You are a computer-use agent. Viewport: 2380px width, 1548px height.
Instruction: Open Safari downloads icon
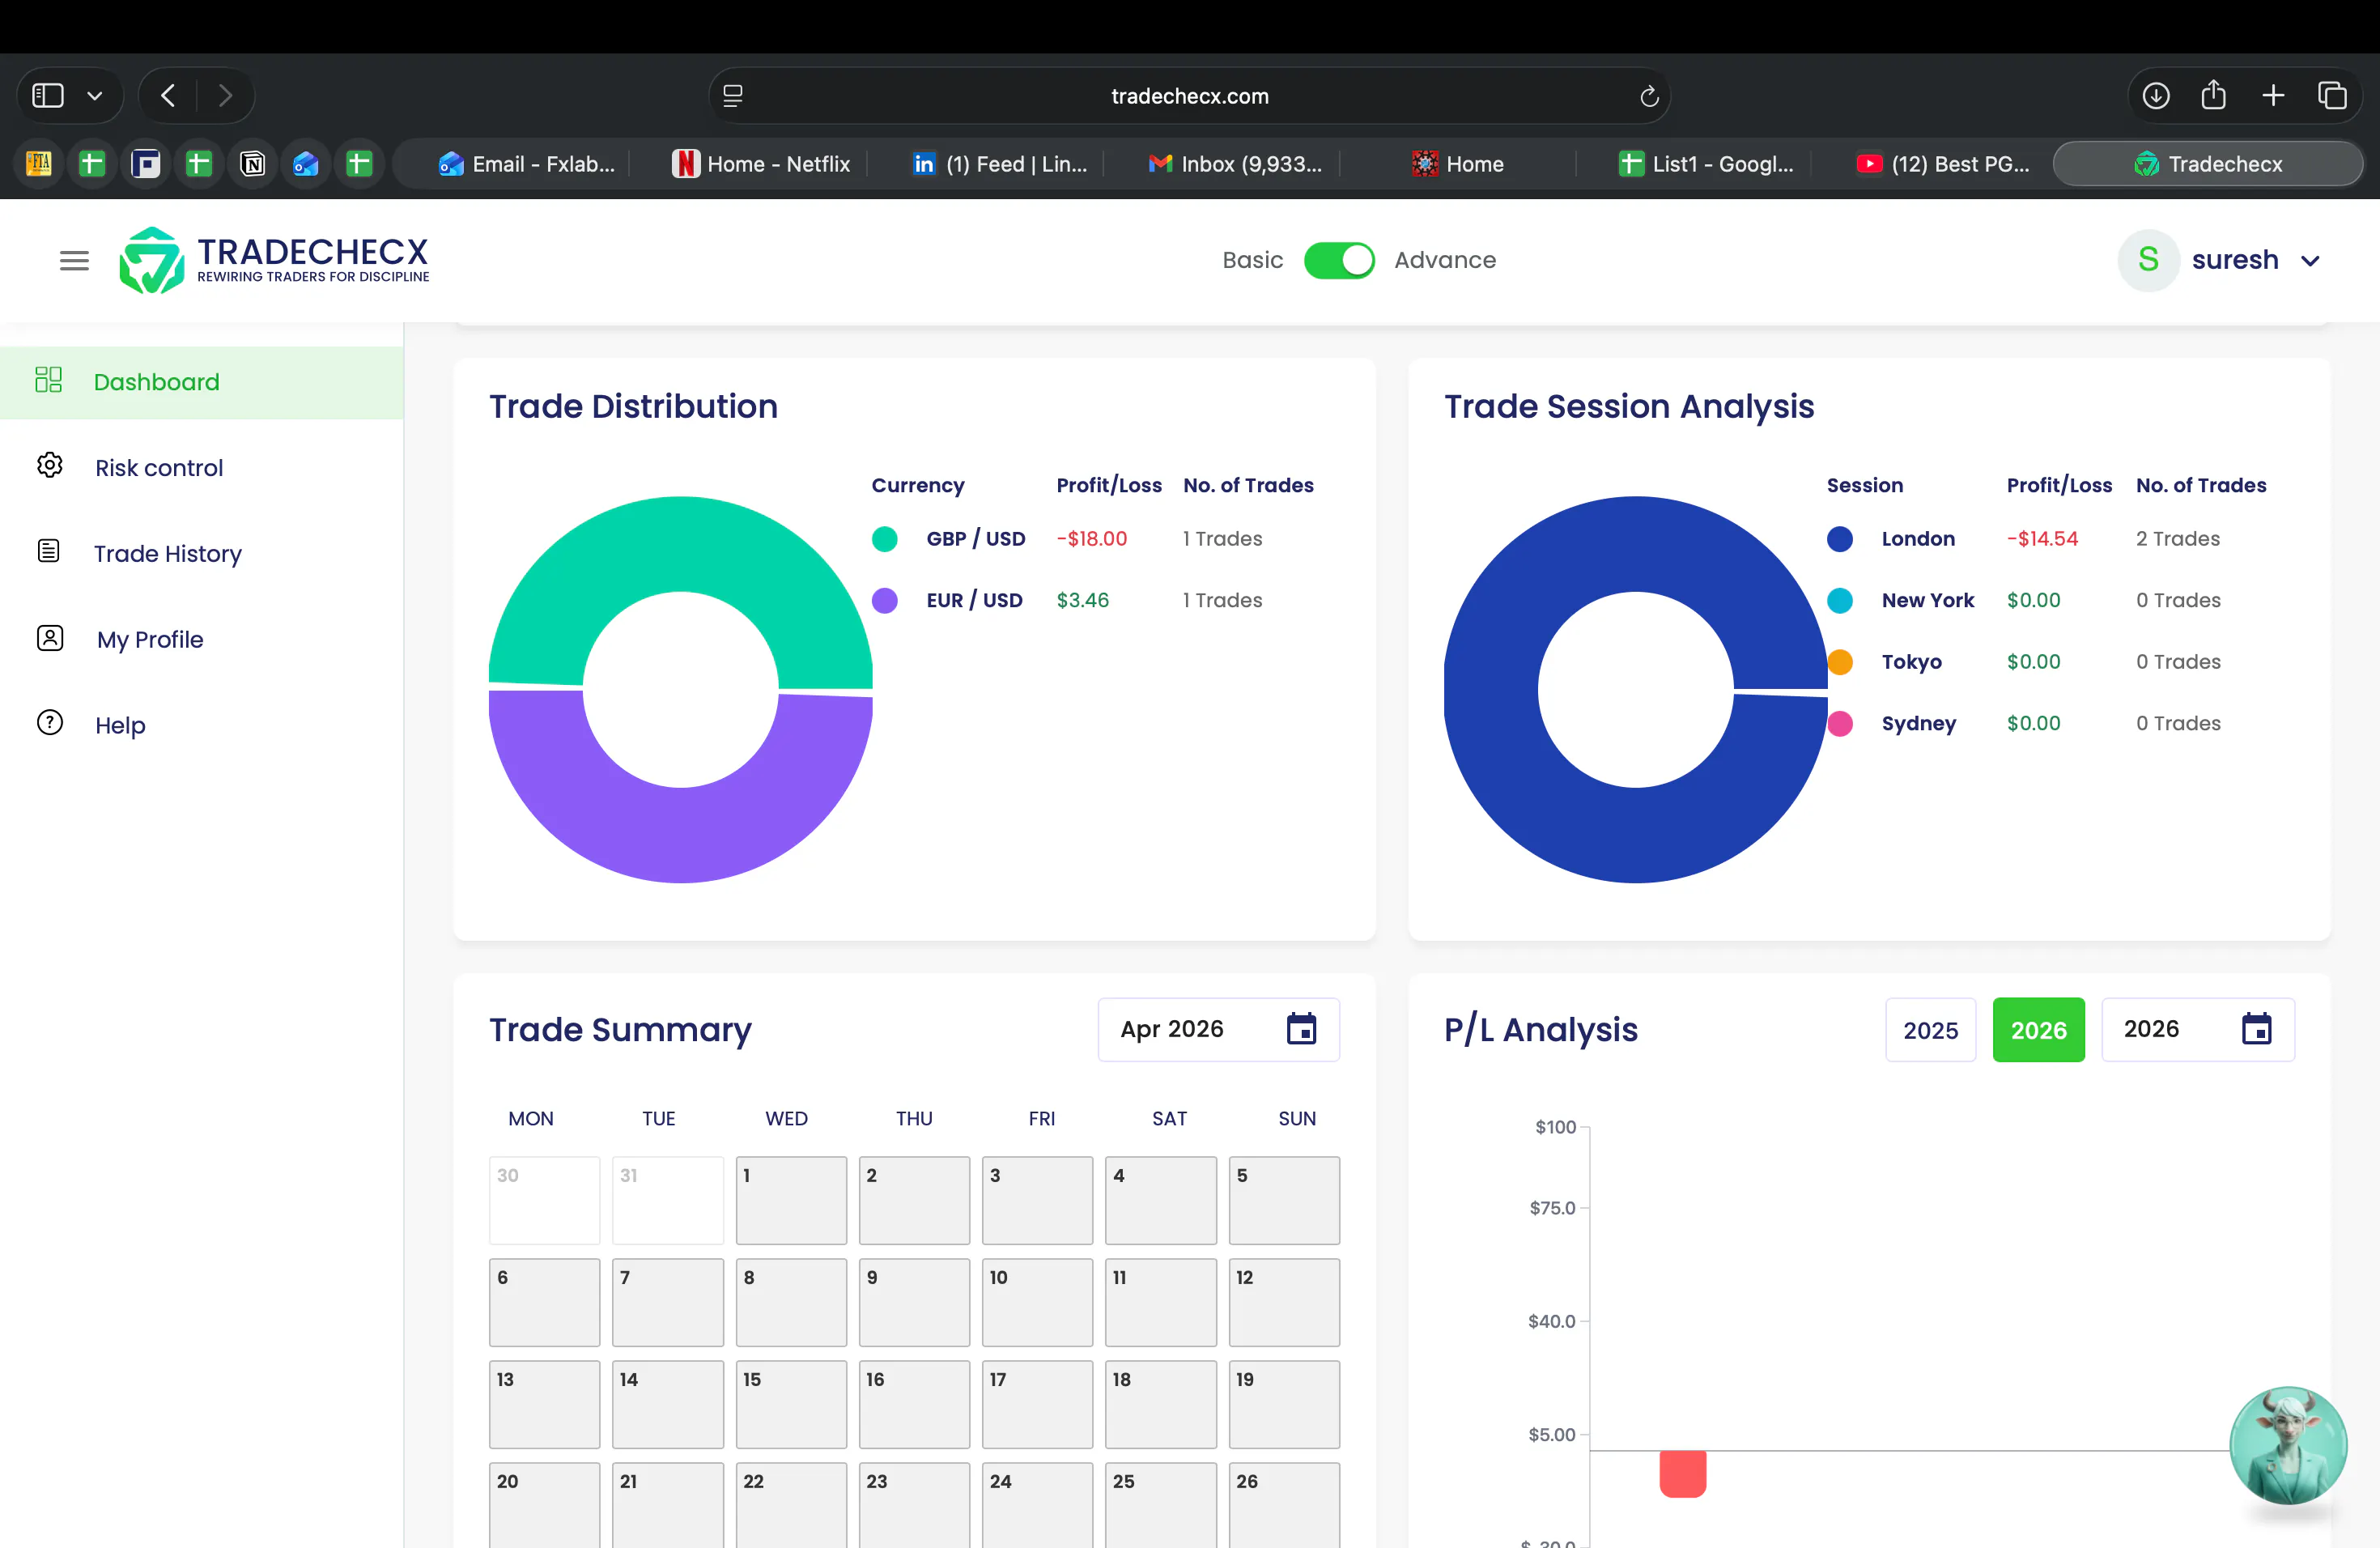(2156, 96)
